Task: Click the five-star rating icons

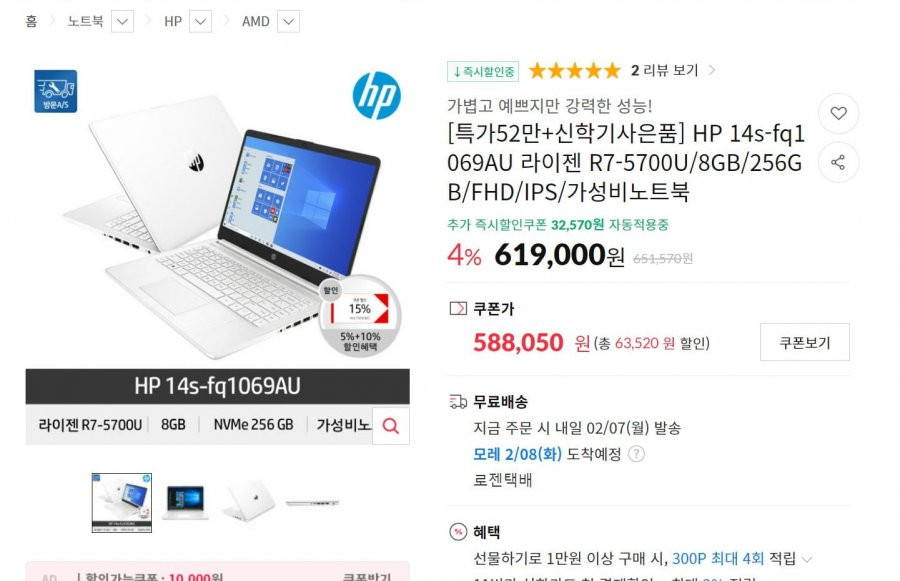Action: (575, 71)
